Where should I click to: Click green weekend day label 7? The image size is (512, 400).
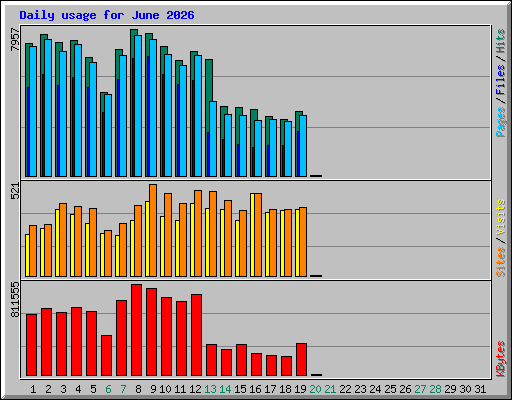123,389
